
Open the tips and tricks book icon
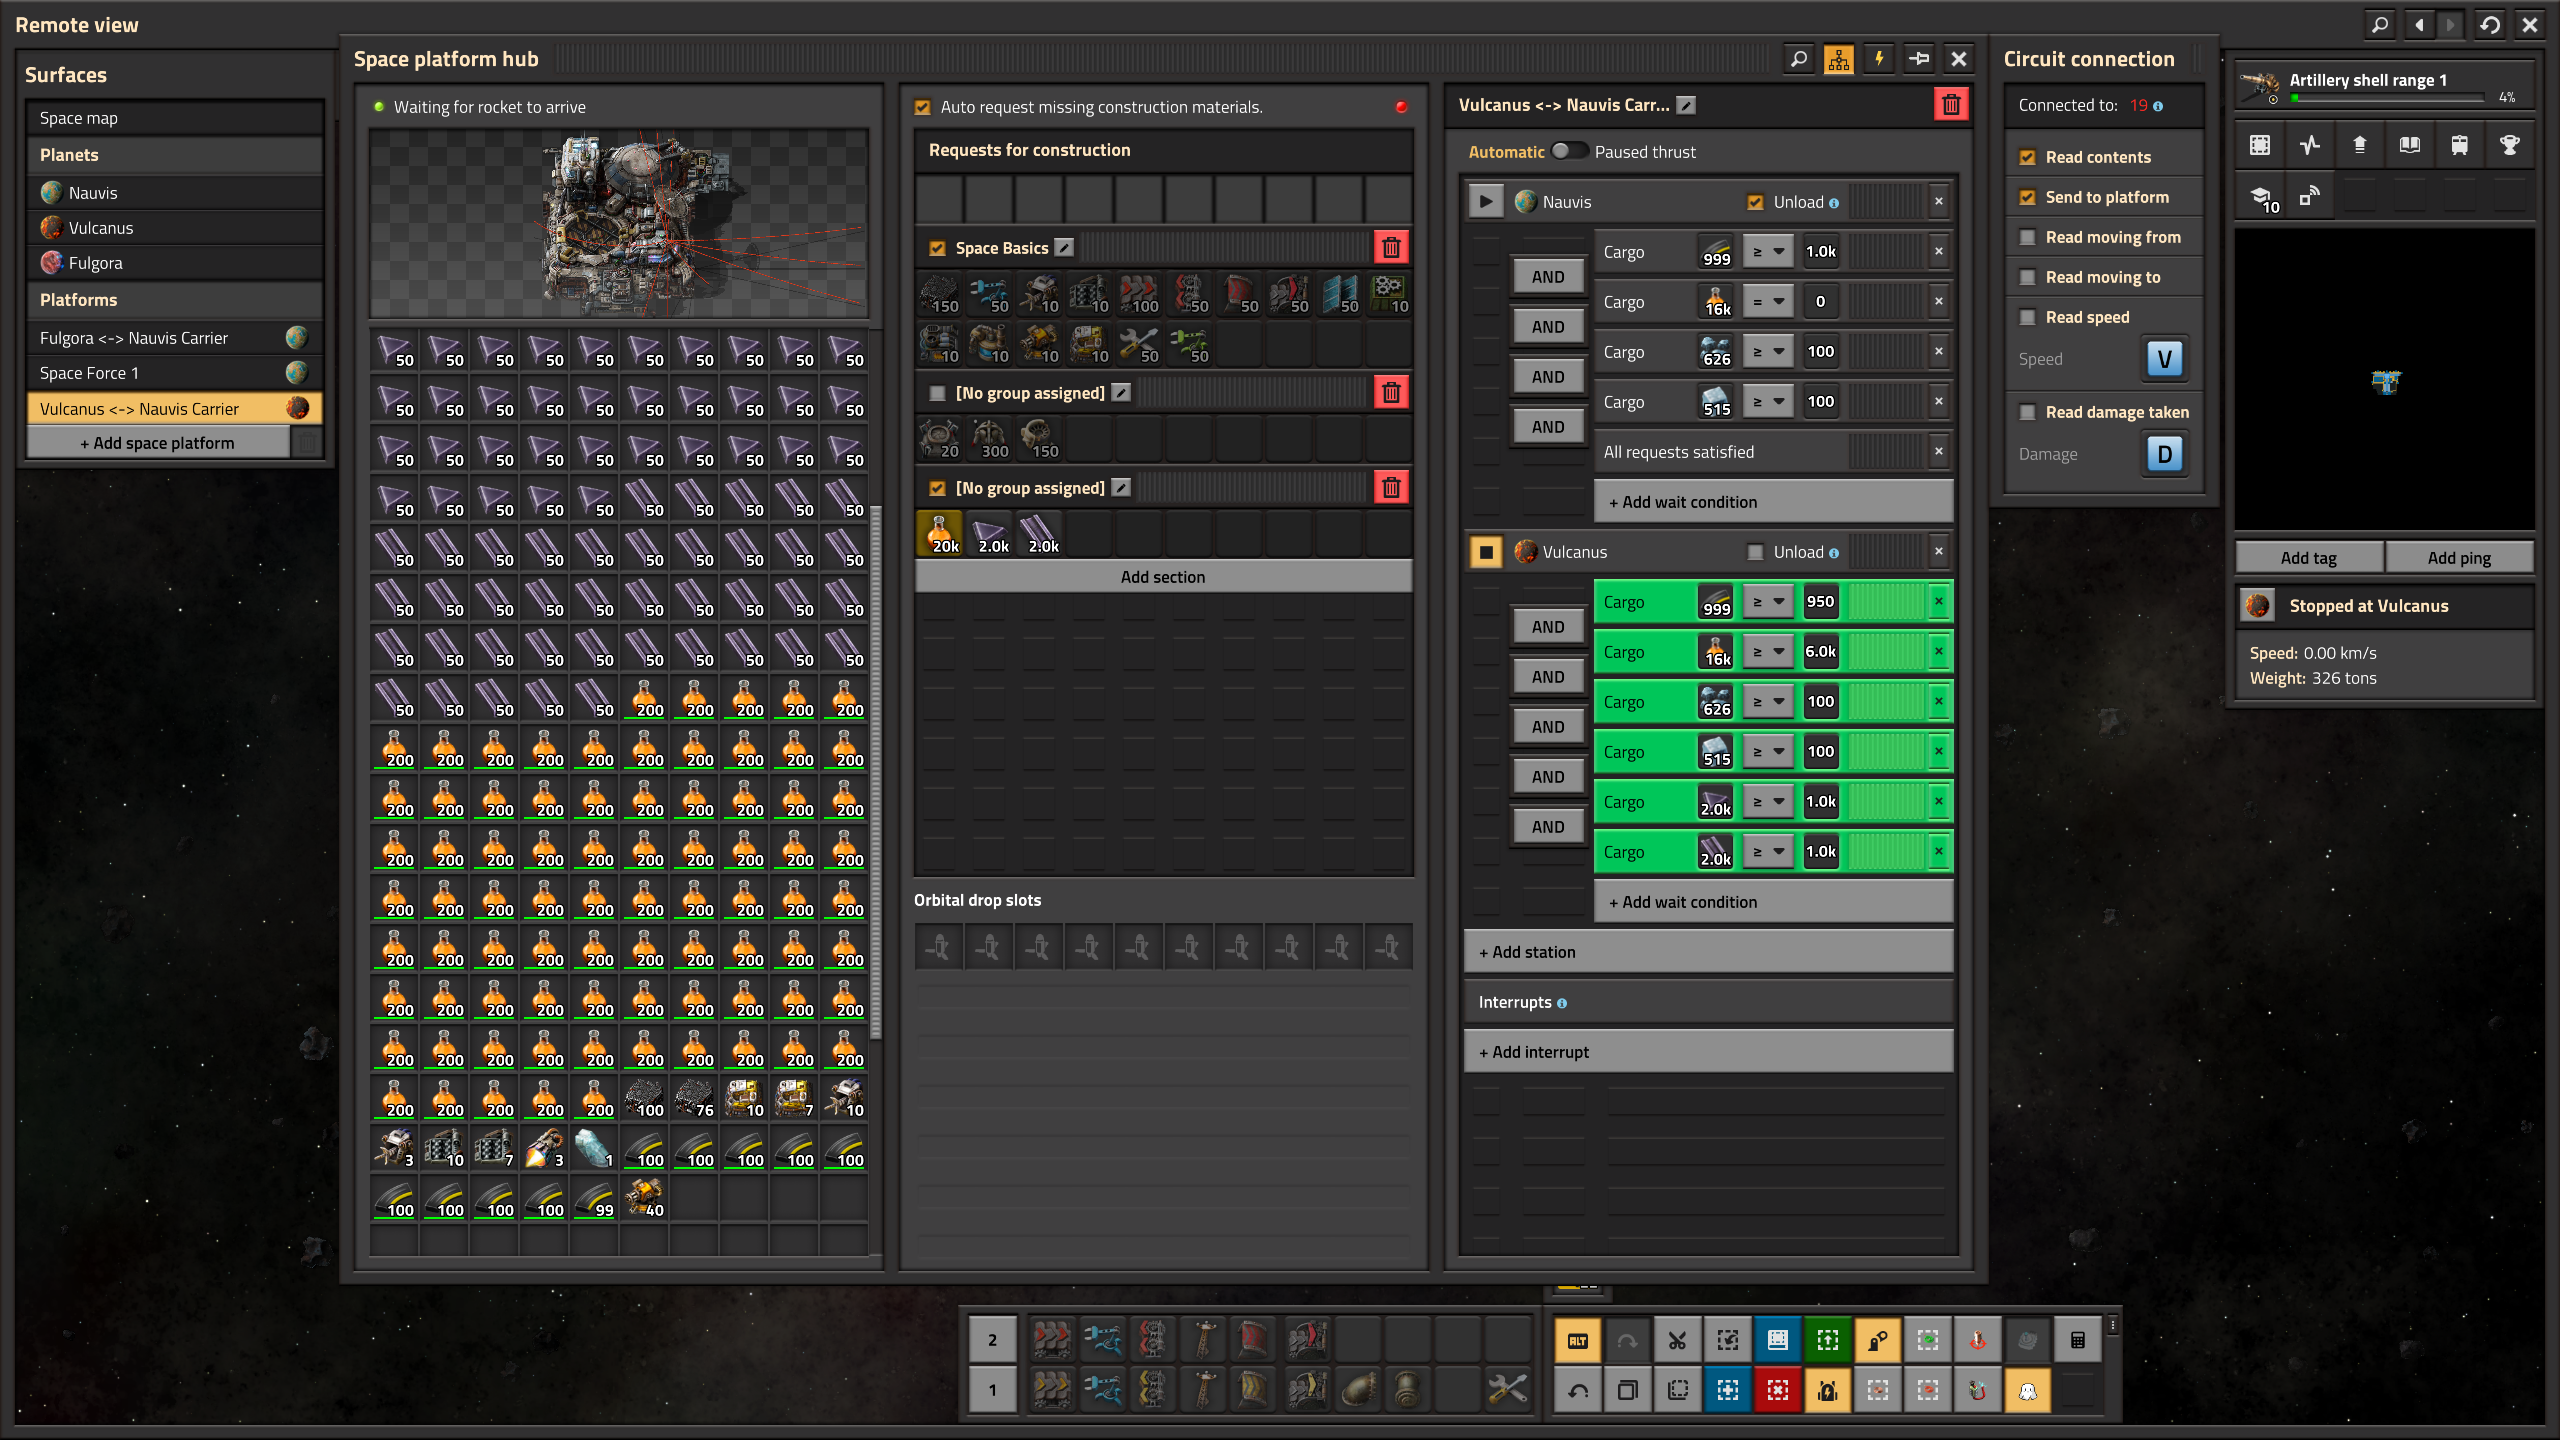(2409, 145)
